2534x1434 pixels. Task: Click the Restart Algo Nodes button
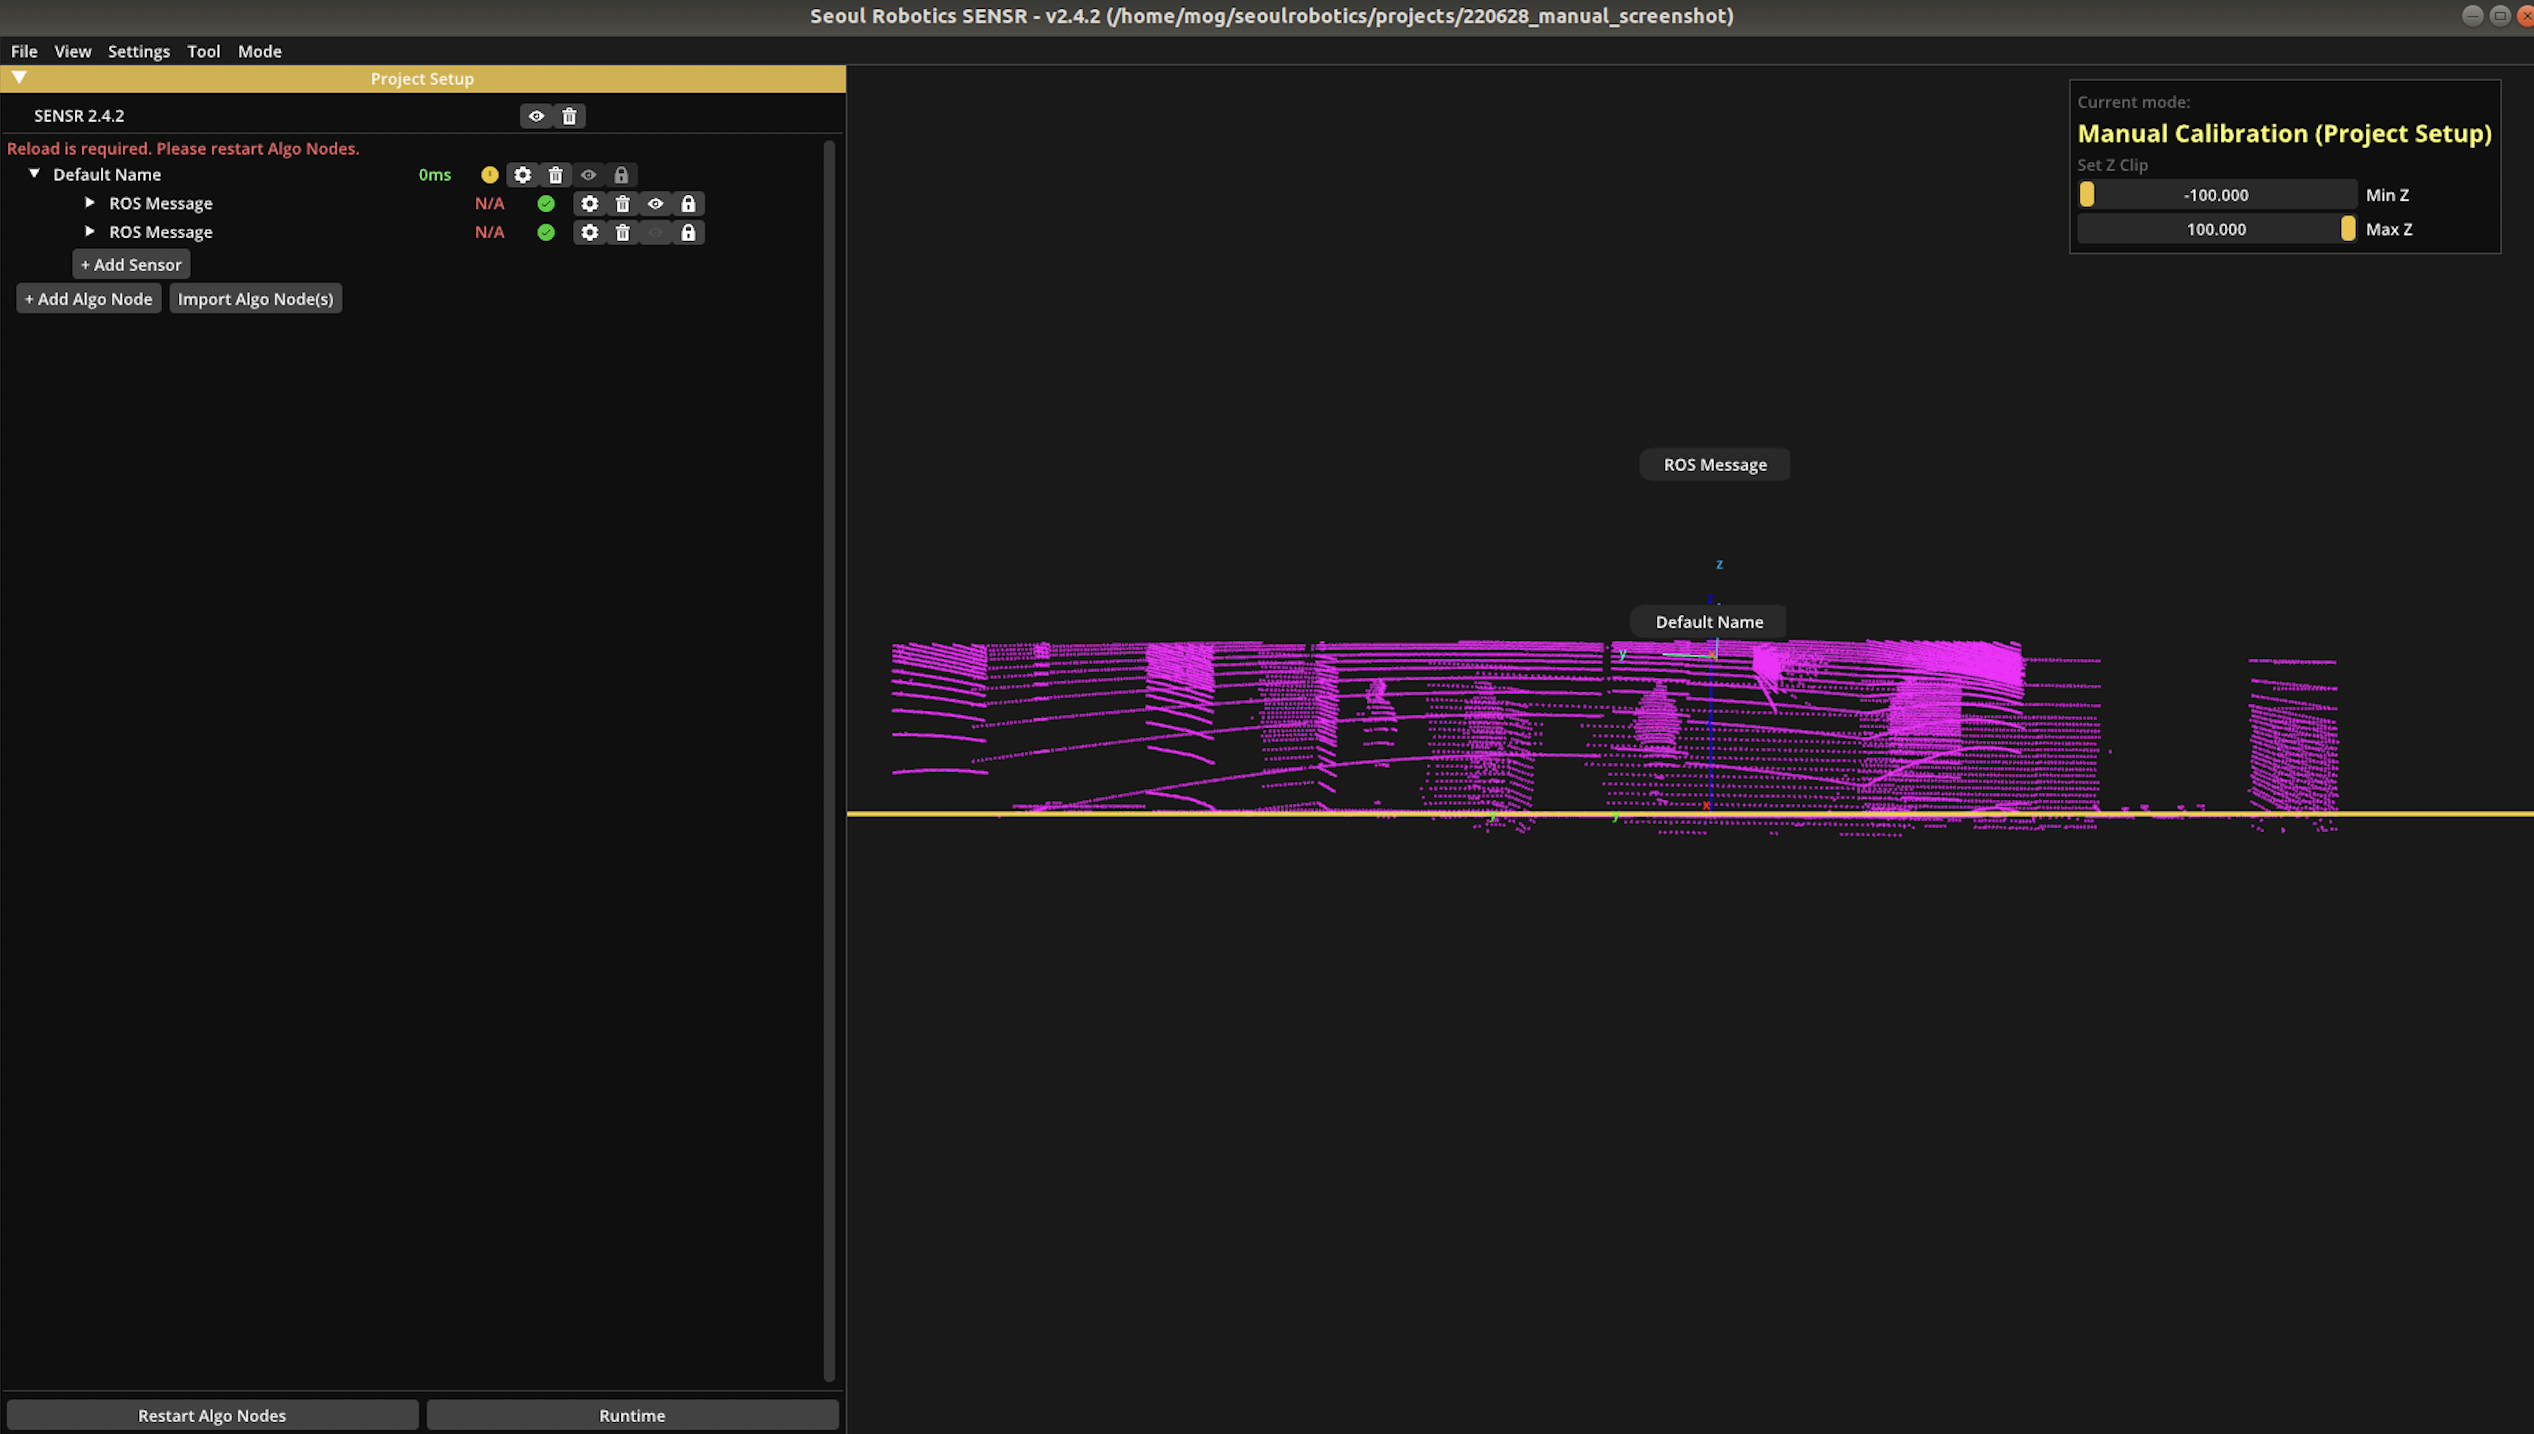[212, 1415]
